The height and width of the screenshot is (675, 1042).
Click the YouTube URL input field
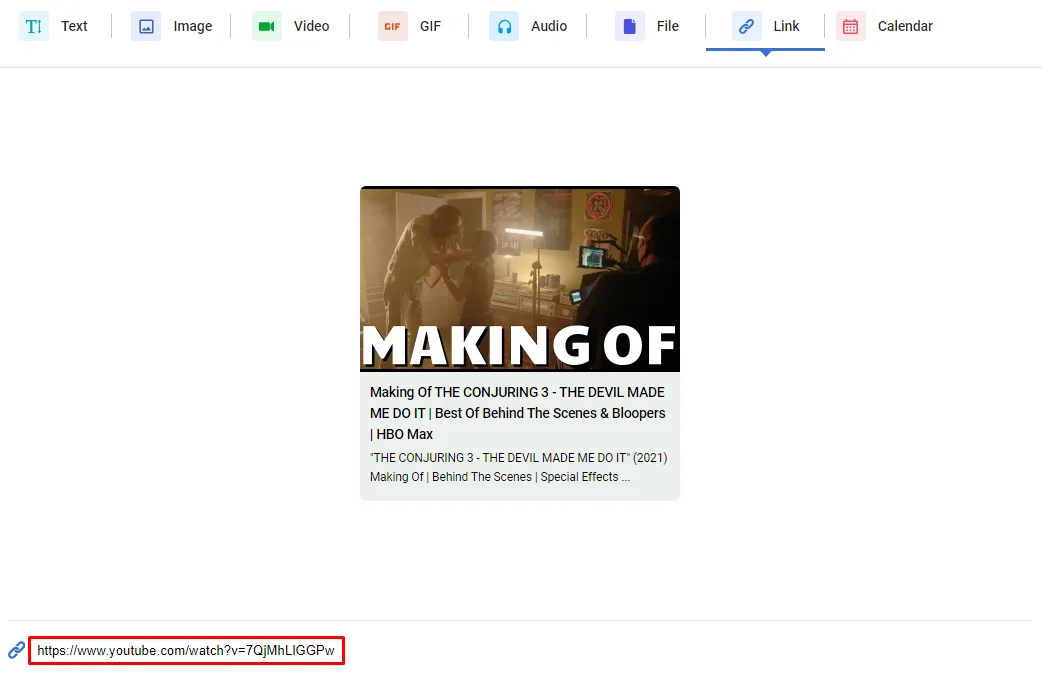click(187, 650)
